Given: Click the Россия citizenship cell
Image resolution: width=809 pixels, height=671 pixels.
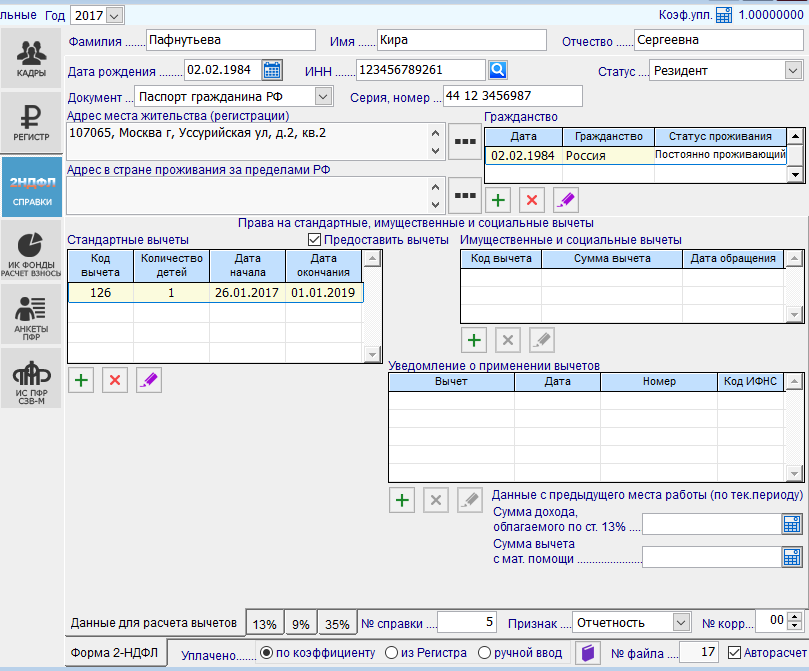Looking at the screenshot, I should click(608, 155).
